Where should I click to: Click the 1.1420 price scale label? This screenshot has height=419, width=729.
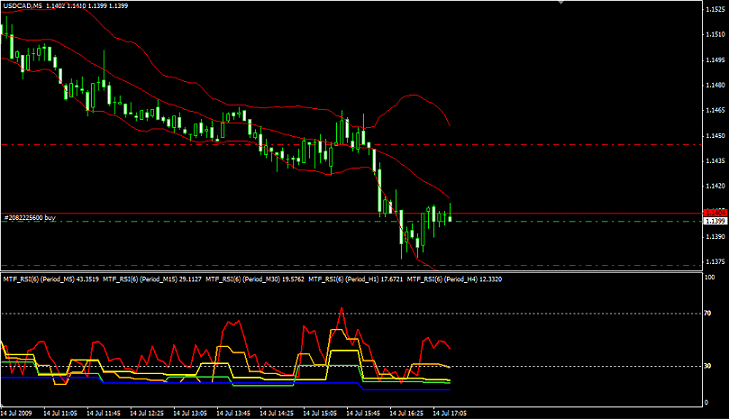click(715, 186)
